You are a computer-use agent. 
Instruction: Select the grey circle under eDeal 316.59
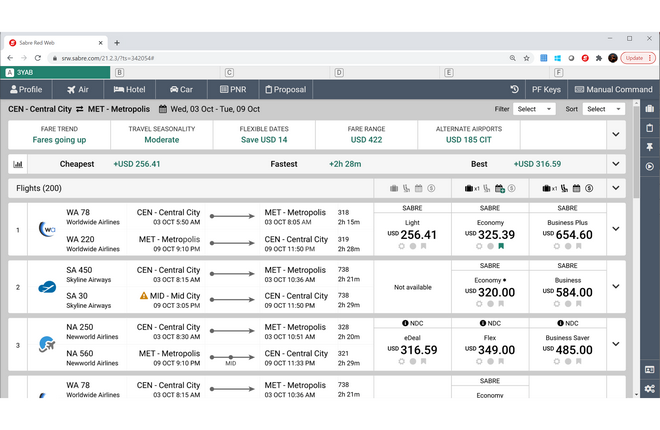point(413,361)
